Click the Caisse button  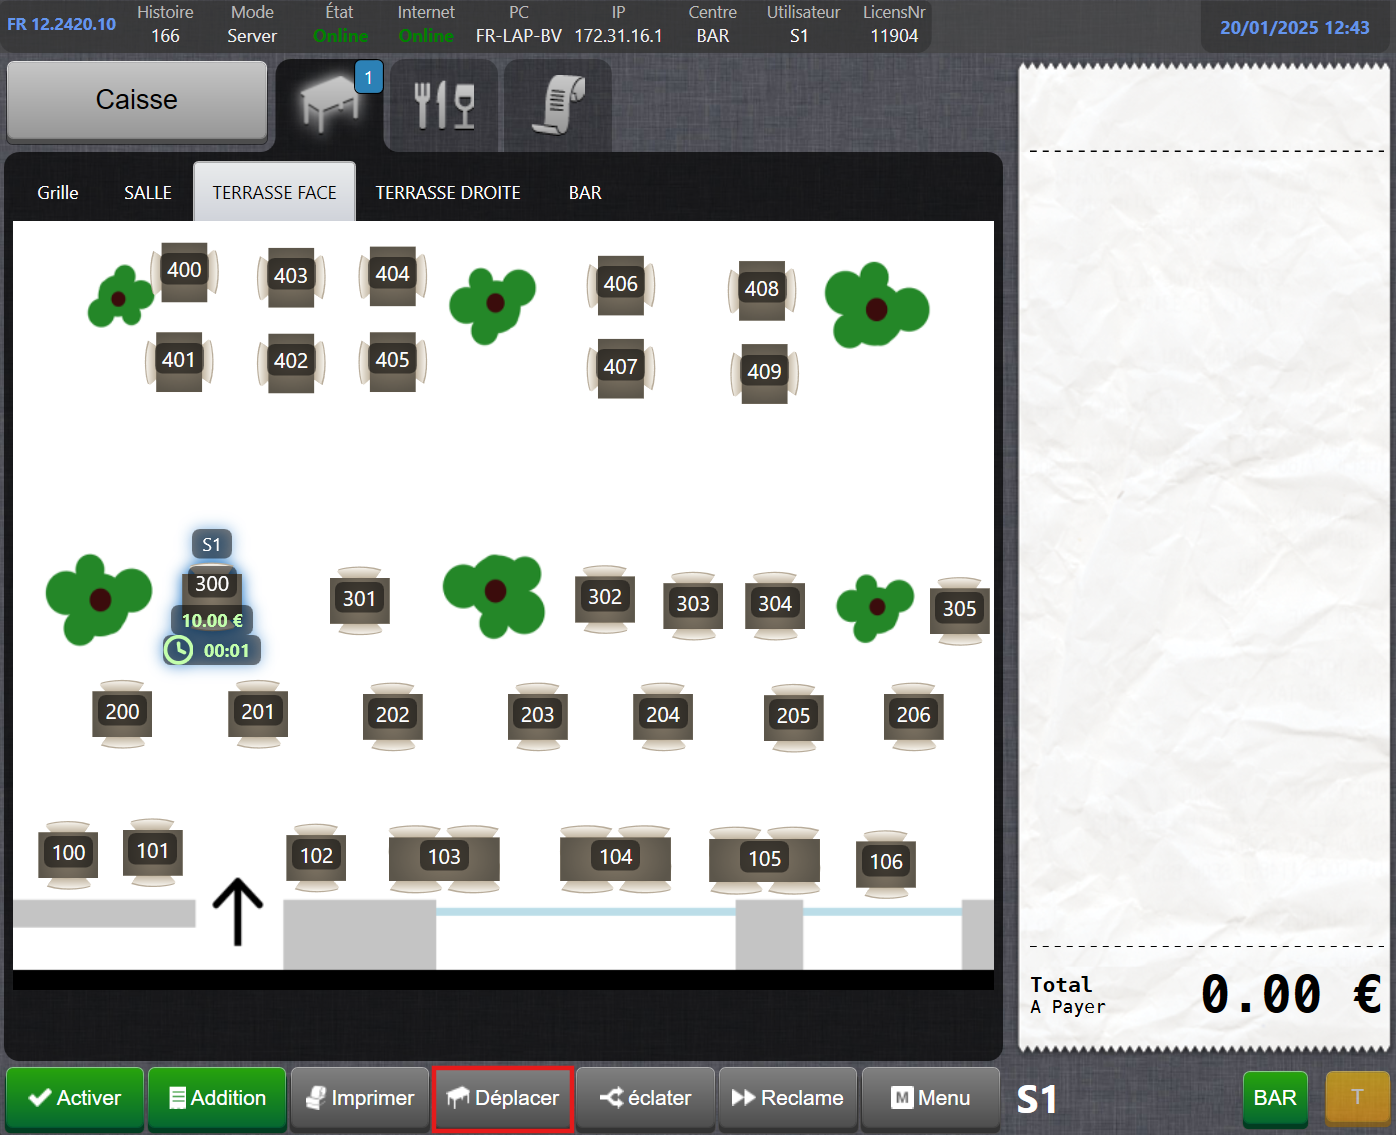point(137,100)
